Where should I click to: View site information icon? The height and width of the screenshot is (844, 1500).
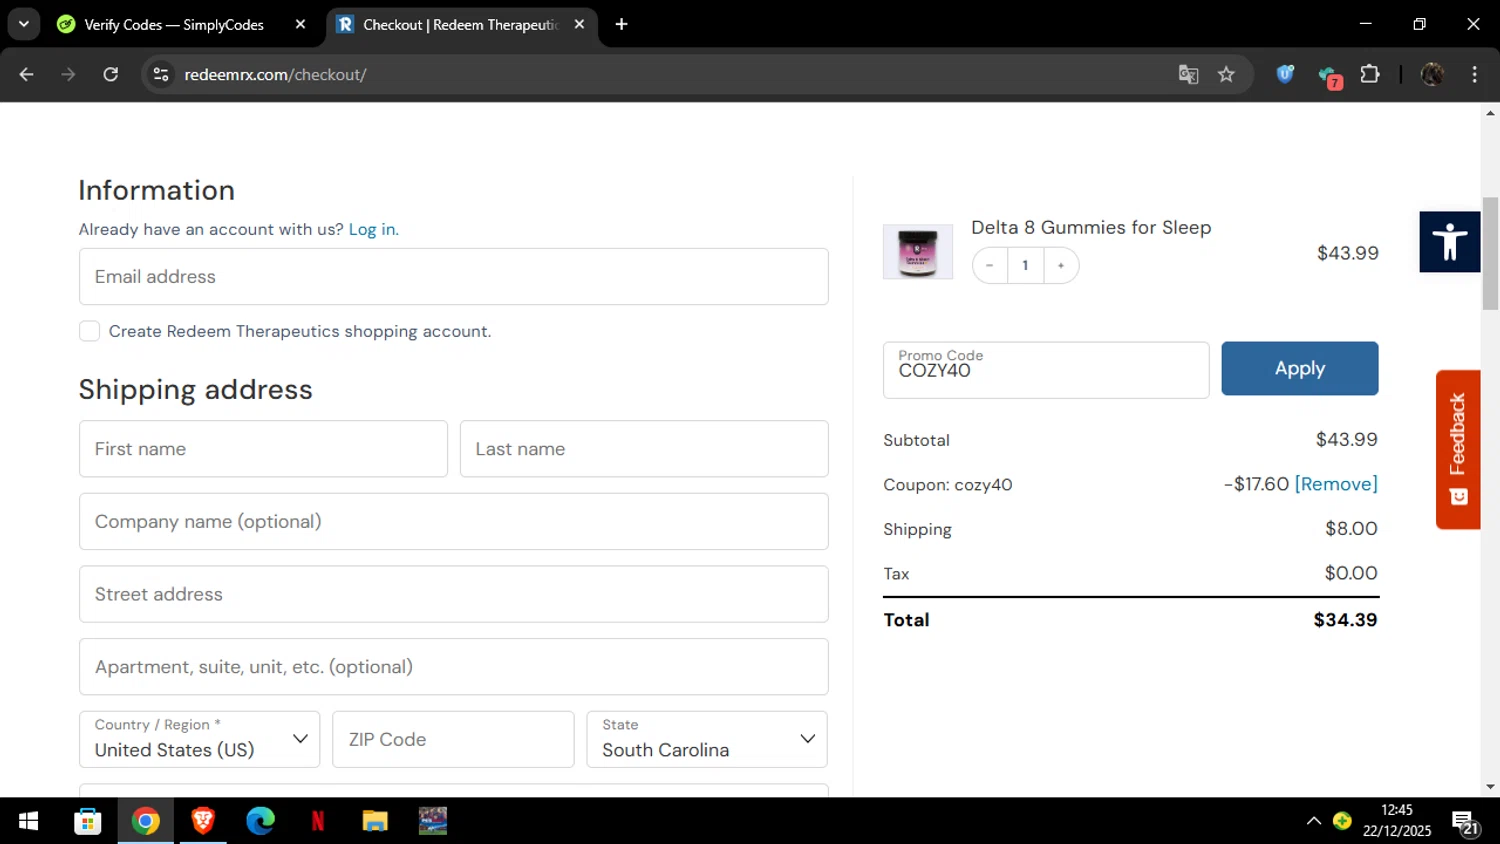[x=160, y=74]
